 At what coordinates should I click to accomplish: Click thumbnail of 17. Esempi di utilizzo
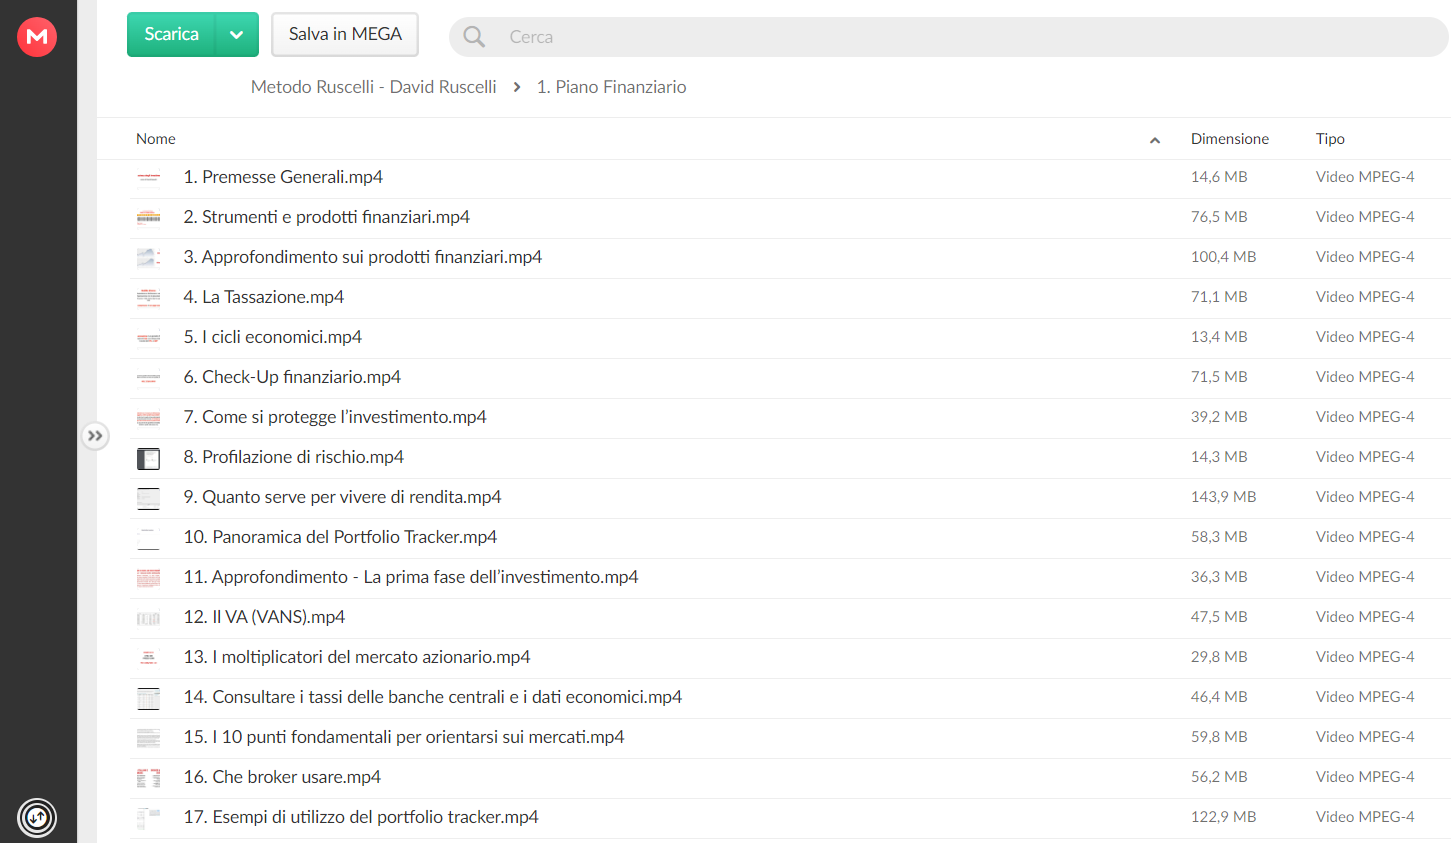coord(148,818)
